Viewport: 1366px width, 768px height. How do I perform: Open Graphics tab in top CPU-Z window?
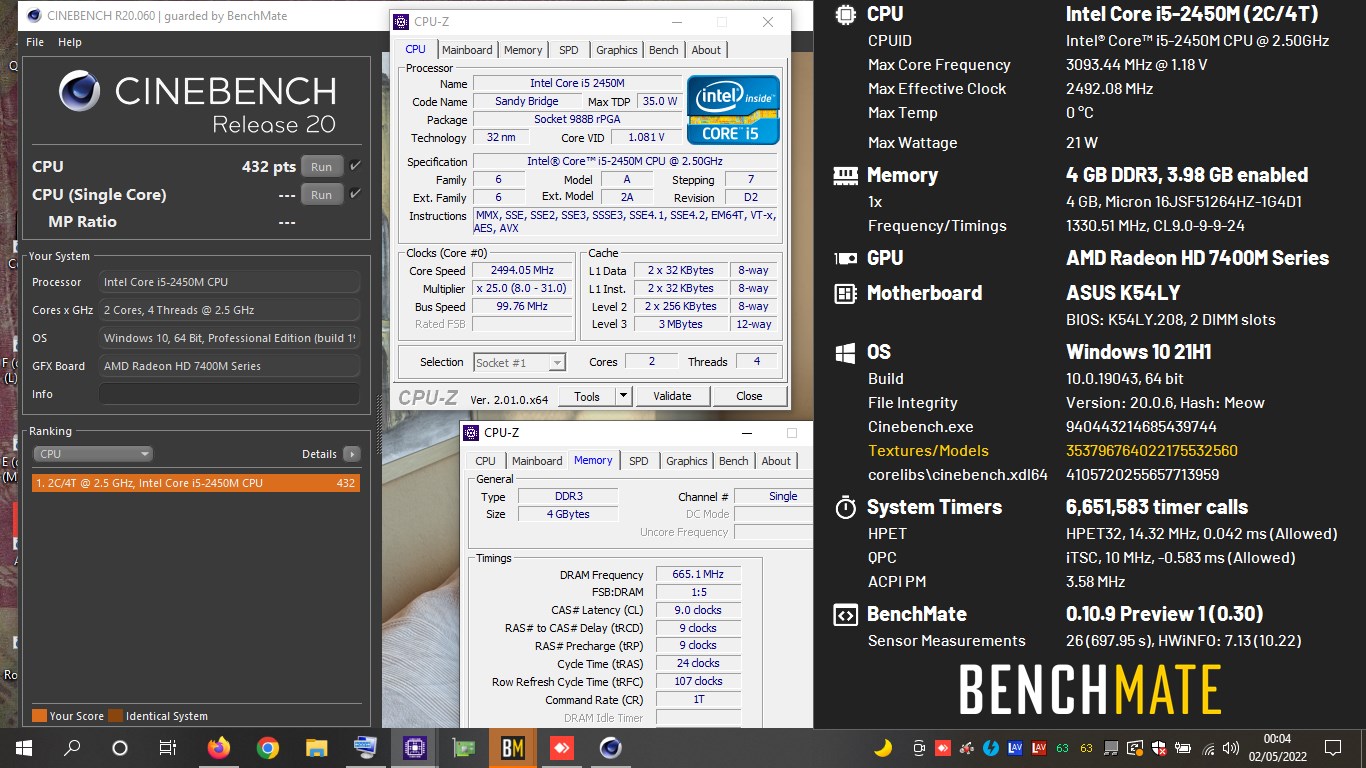617,50
